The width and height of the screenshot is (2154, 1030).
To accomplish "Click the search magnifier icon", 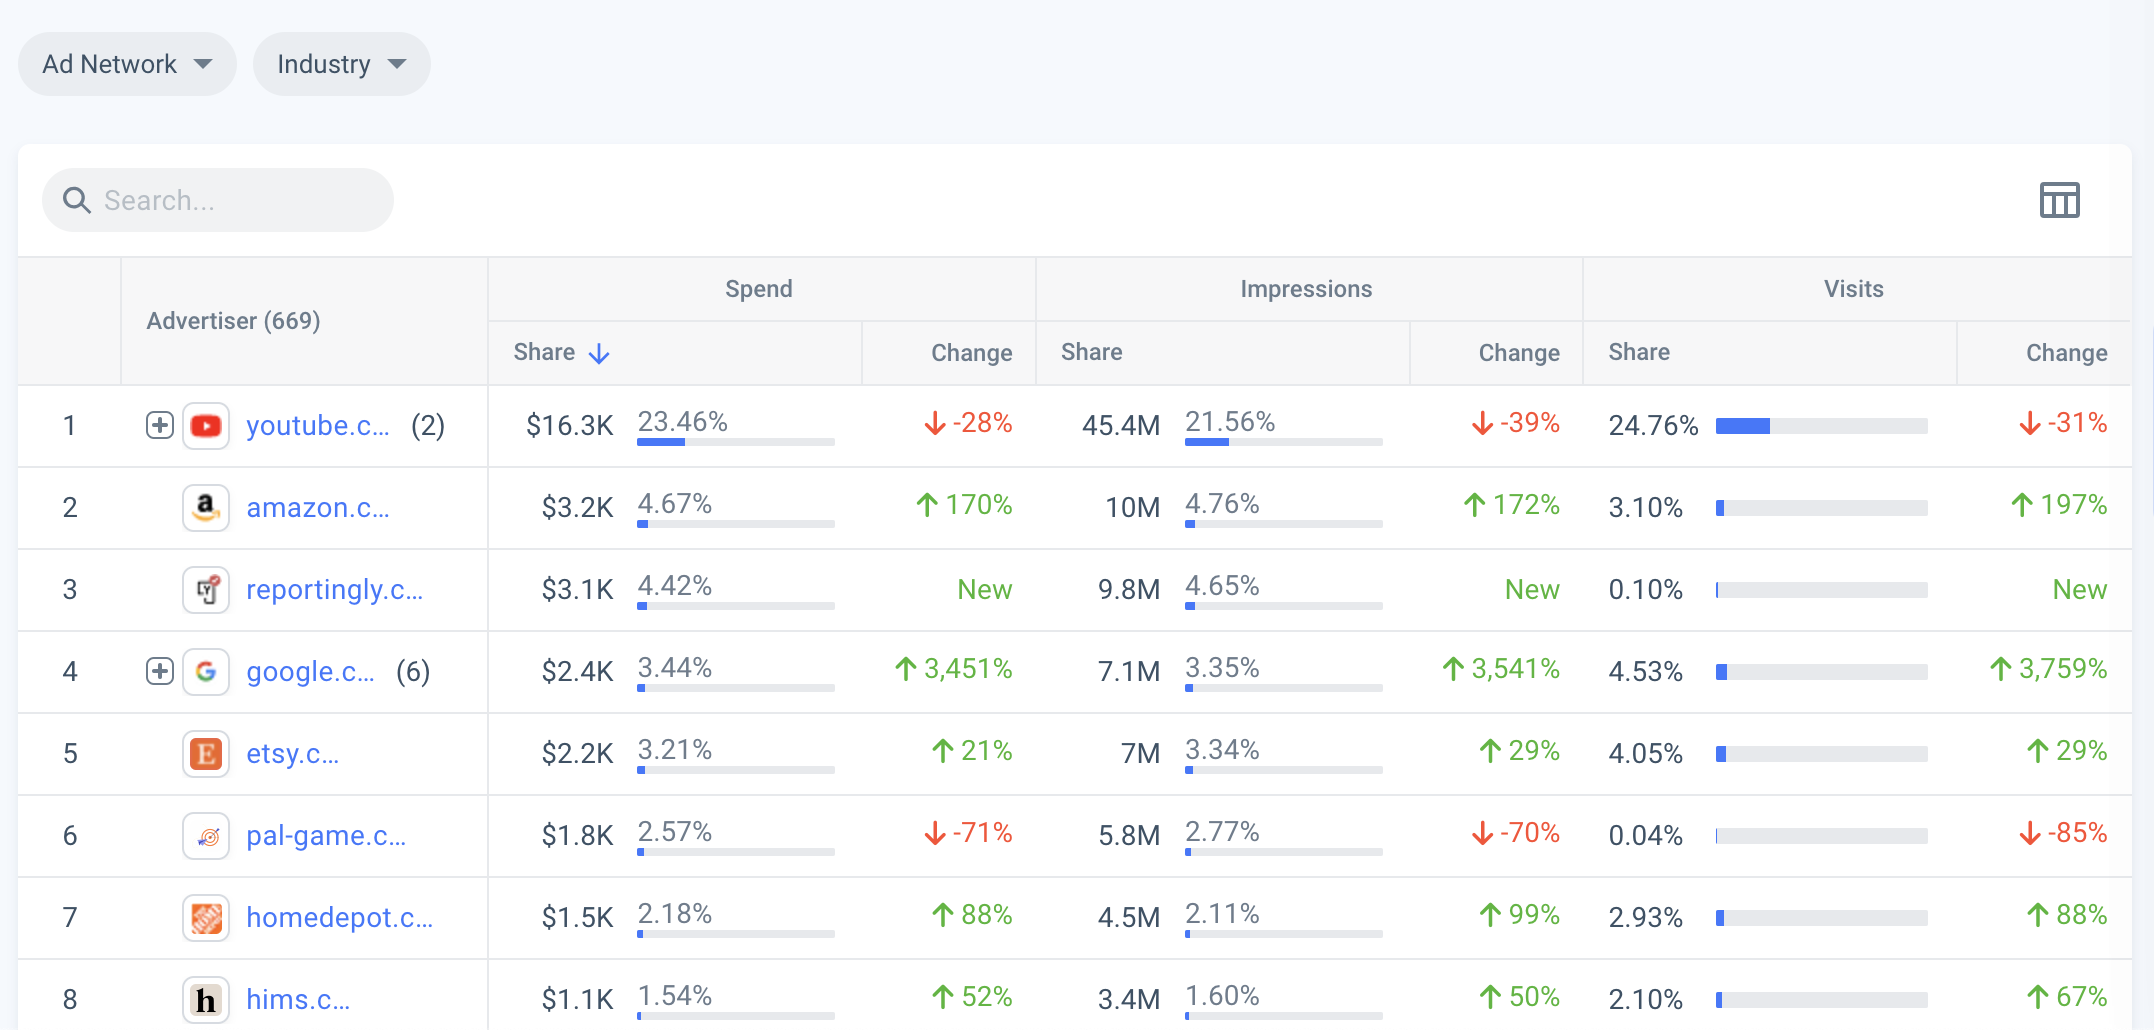I will pyautogui.click(x=76, y=200).
